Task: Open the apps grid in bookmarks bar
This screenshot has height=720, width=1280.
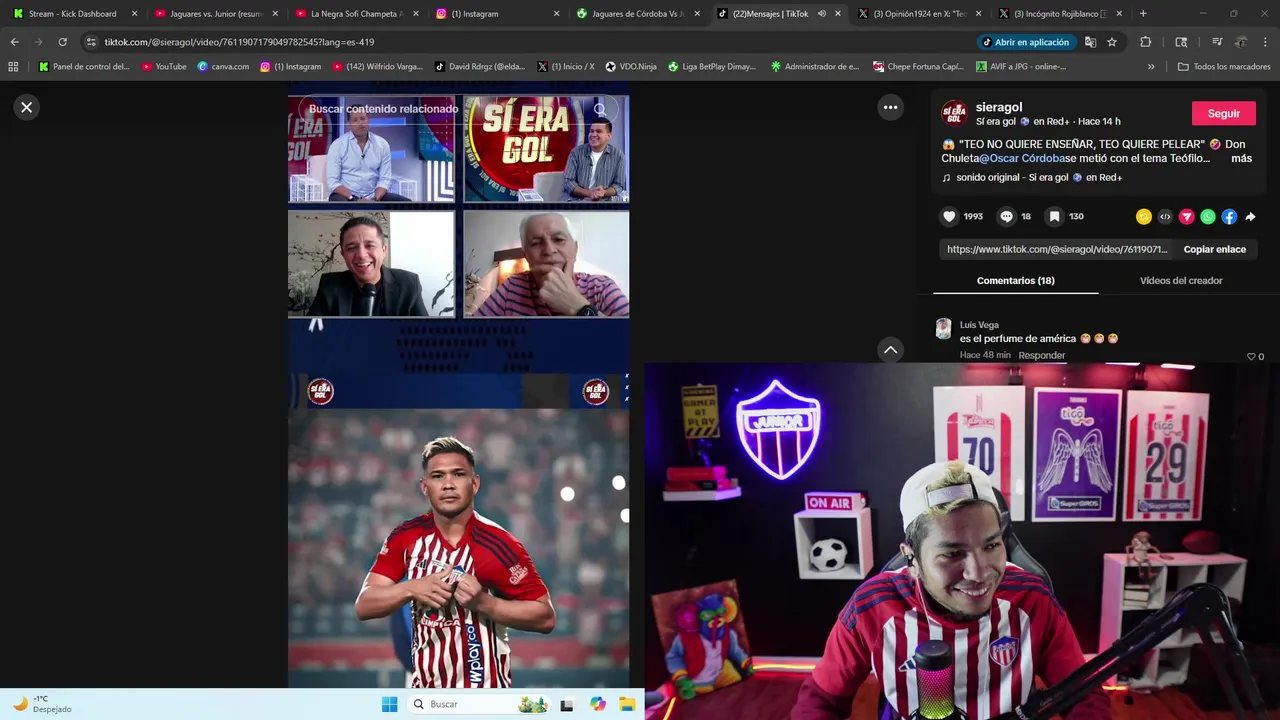Action: coord(13,67)
